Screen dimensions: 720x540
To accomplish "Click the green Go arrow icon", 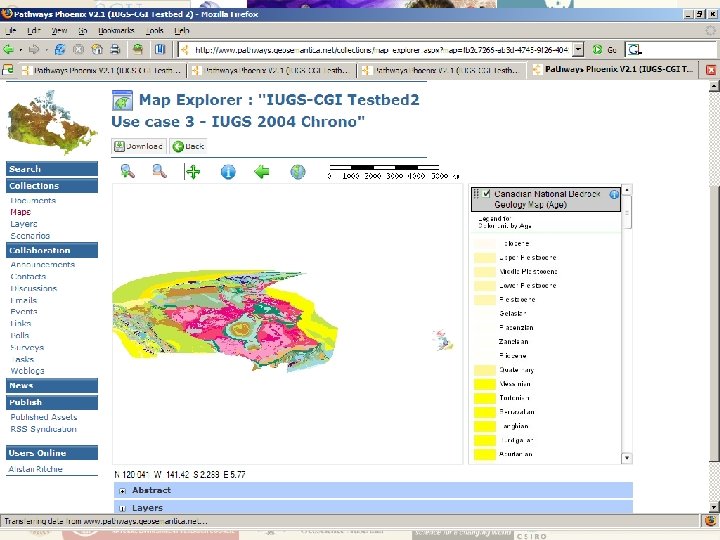I will pos(597,49).
